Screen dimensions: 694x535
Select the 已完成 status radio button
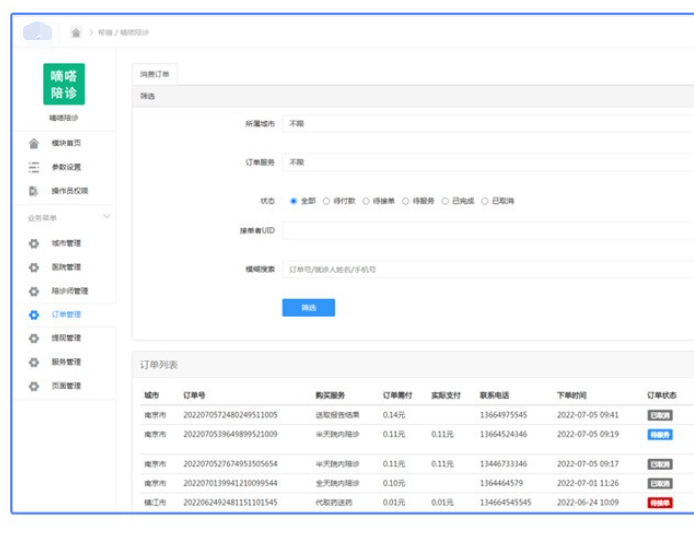point(445,201)
